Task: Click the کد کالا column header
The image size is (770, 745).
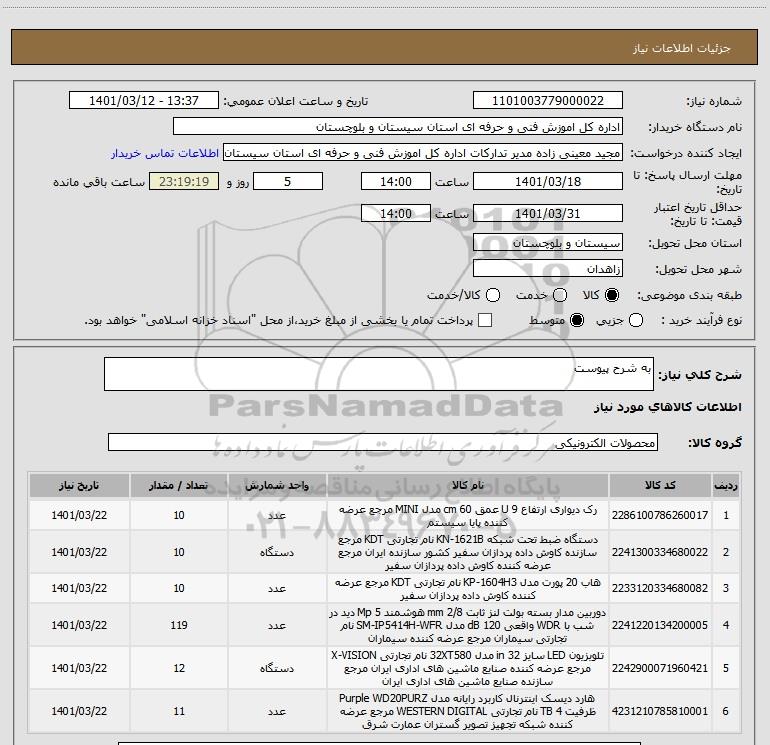Action: (x=660, y=486)
